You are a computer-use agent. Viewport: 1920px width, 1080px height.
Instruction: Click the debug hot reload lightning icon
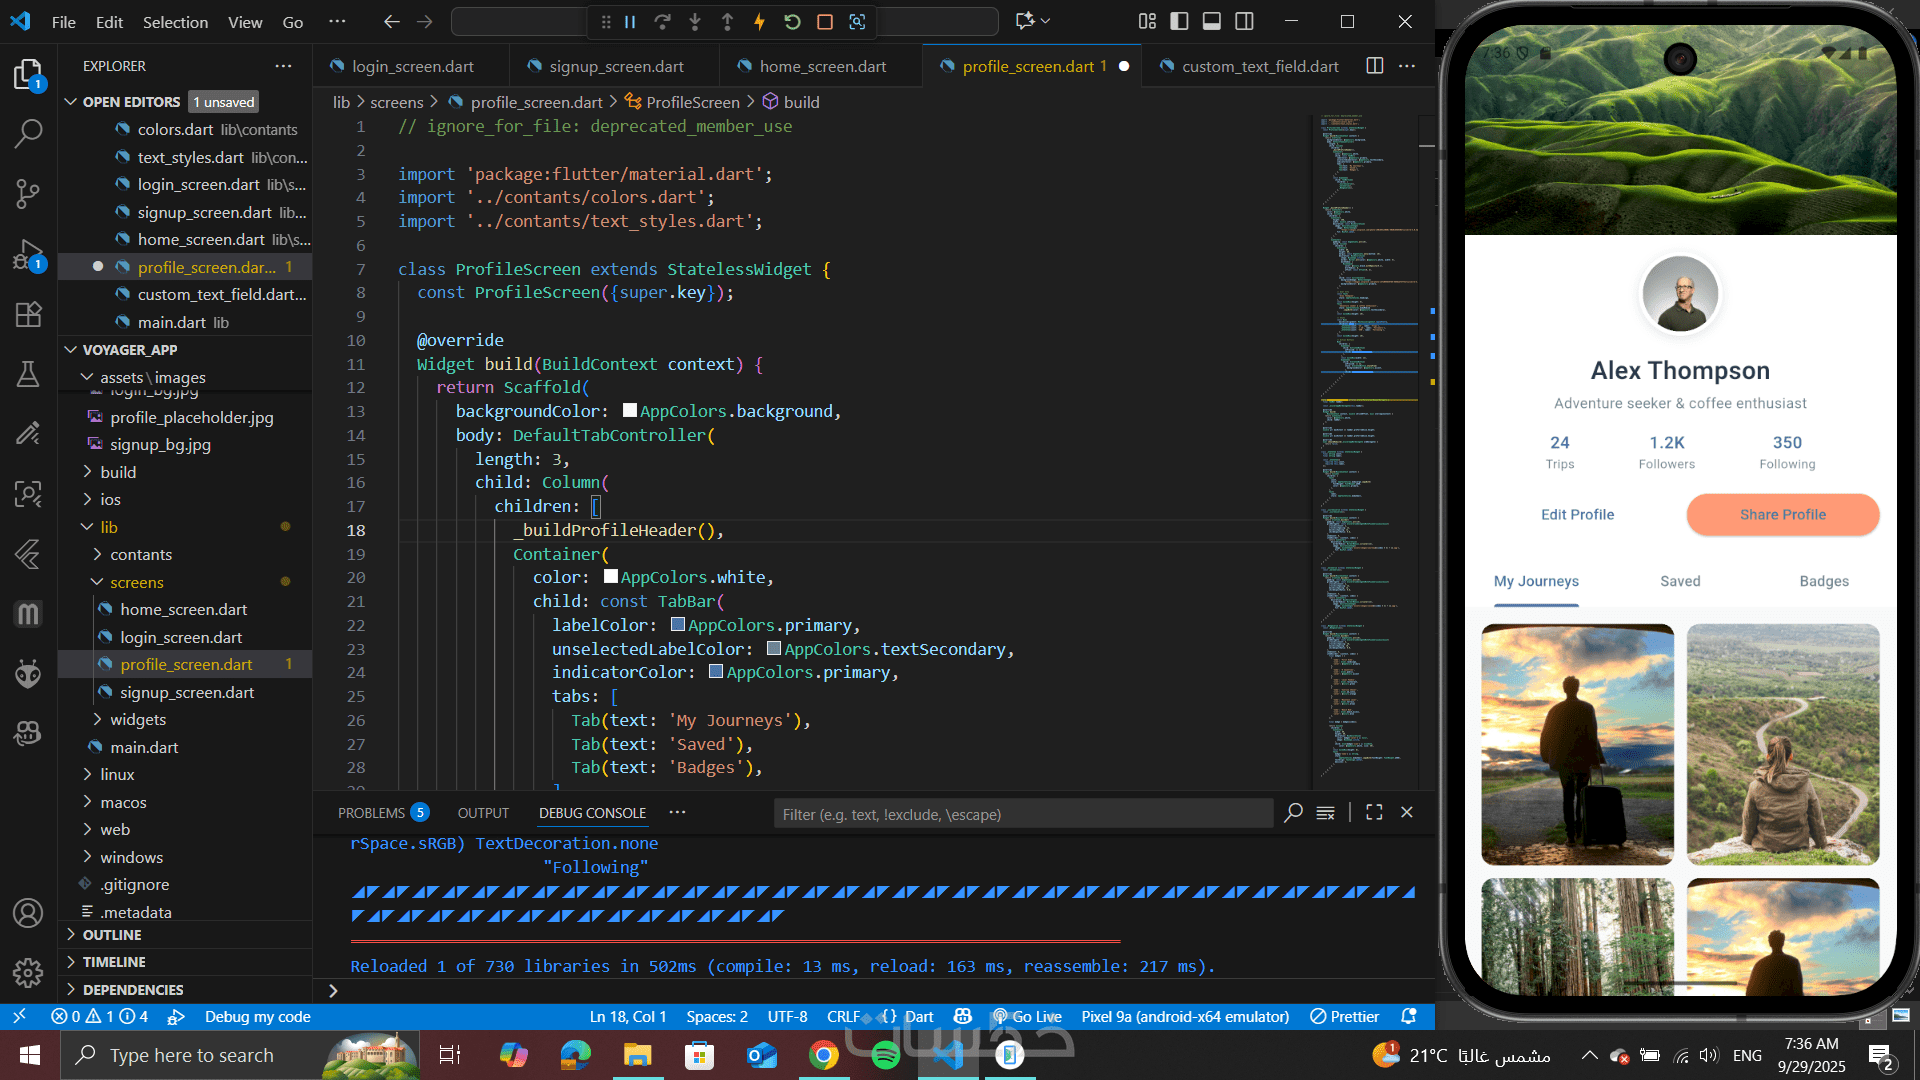tap(759, 22)
